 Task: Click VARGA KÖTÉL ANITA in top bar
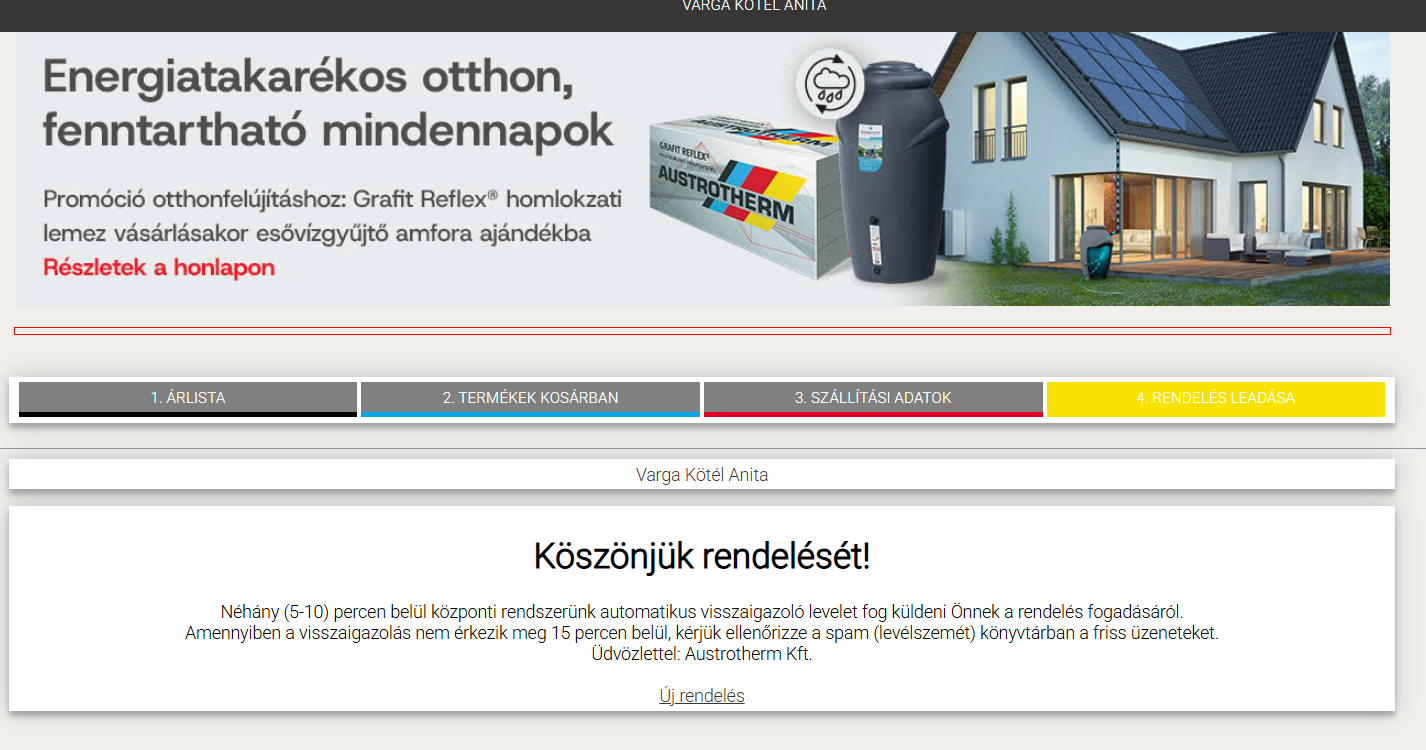pos(754,6)
